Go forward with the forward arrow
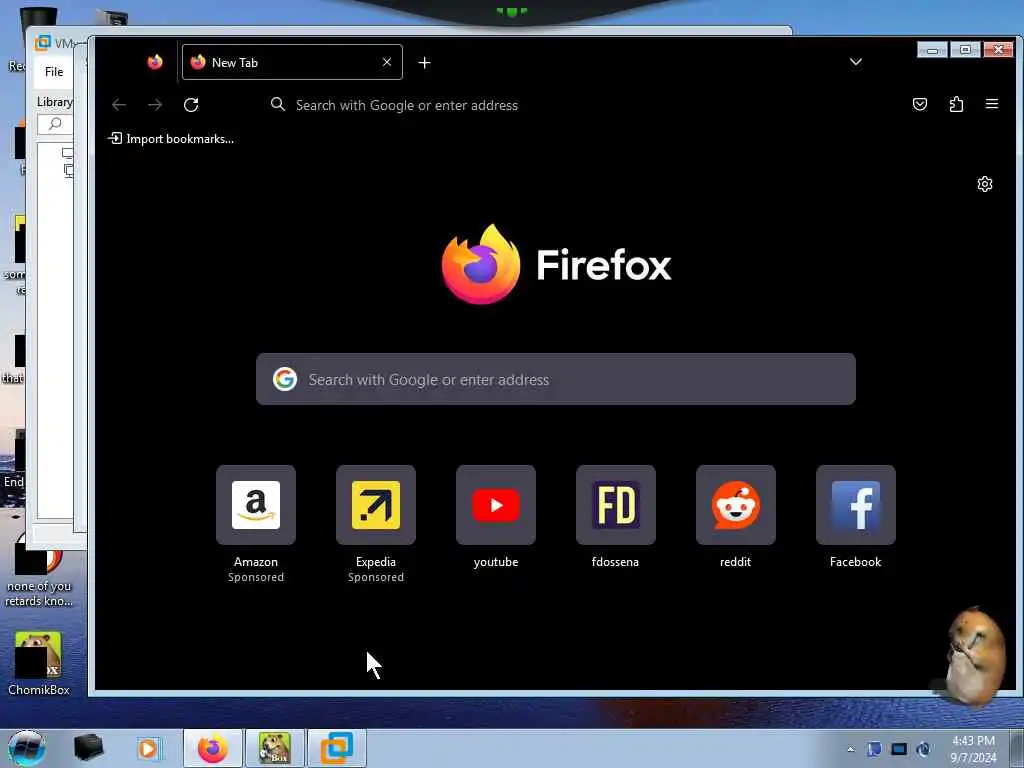The width and height of the screenshot is (1024, 768). pyautogui.click(x=155, y=104)
